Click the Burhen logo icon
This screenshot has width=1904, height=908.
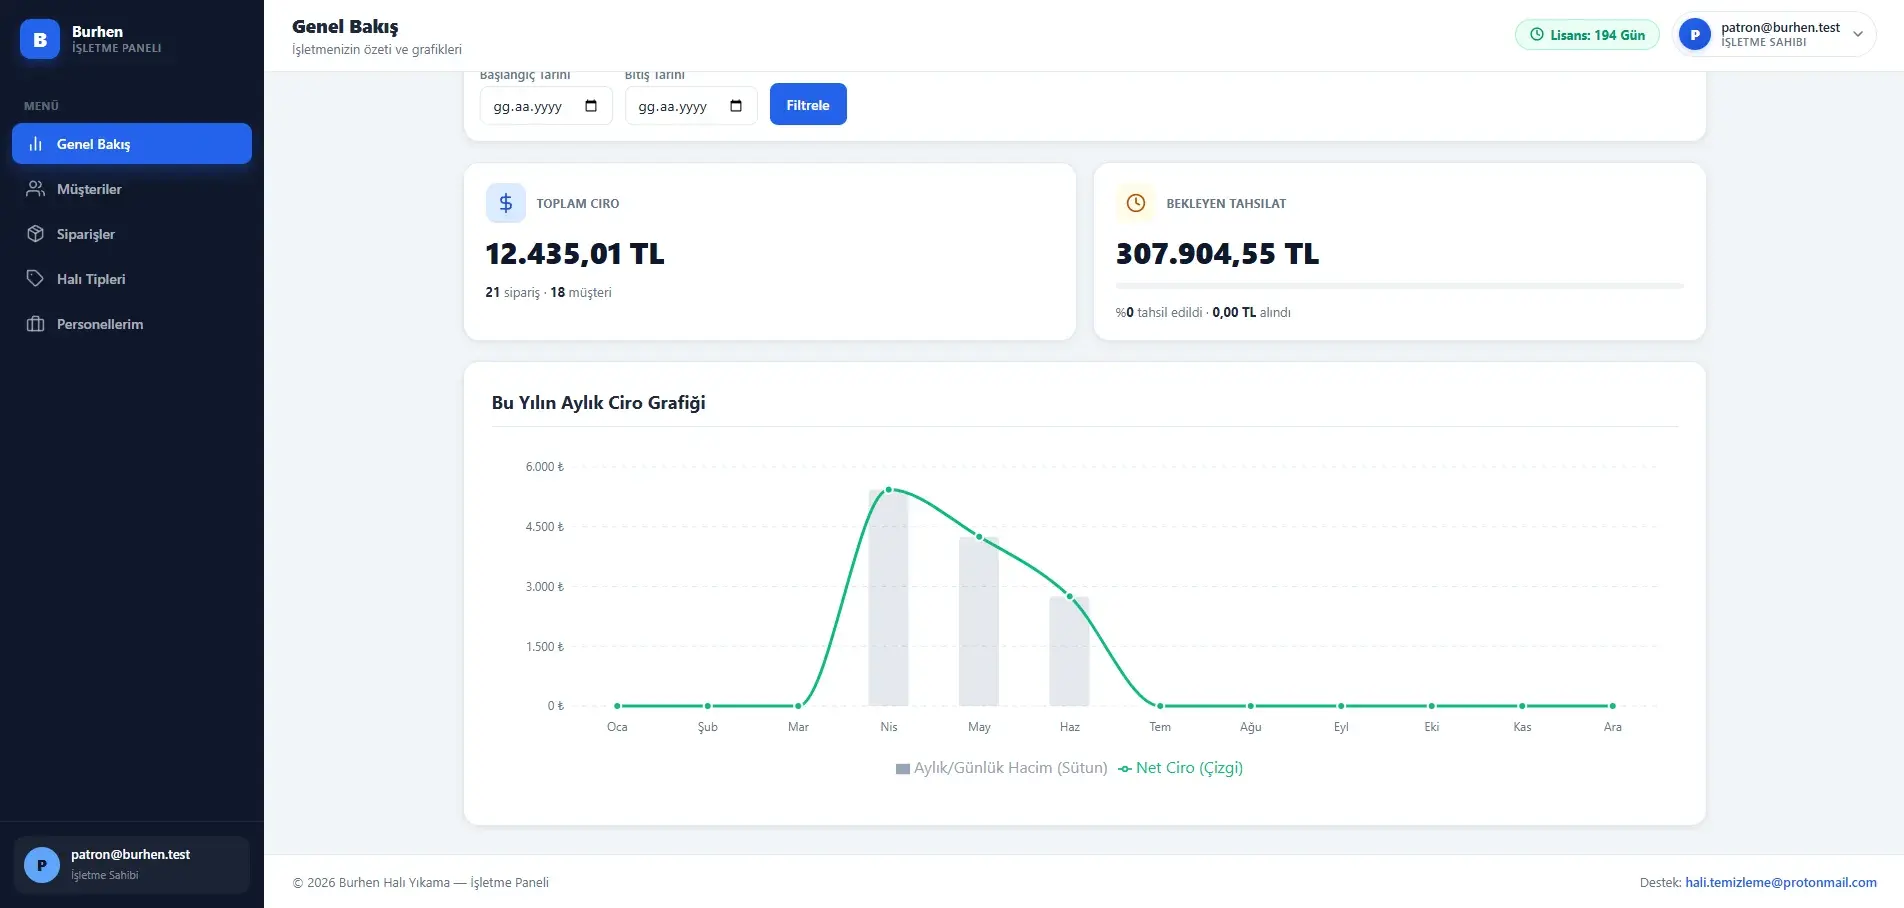[x=40, y=39]
